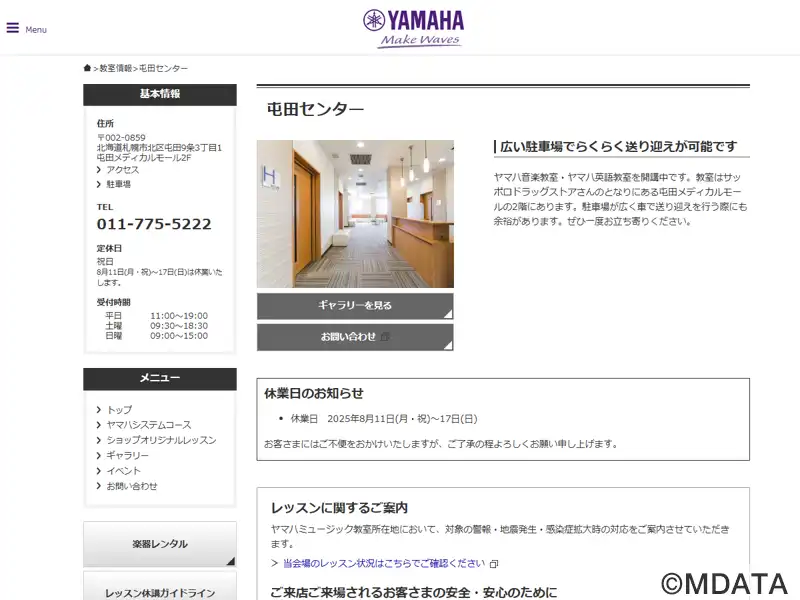The width and height of the screenshot is (800, 600).
Task: Click the 休業日のお知らせ heading
Action: [x=314, y=393]
